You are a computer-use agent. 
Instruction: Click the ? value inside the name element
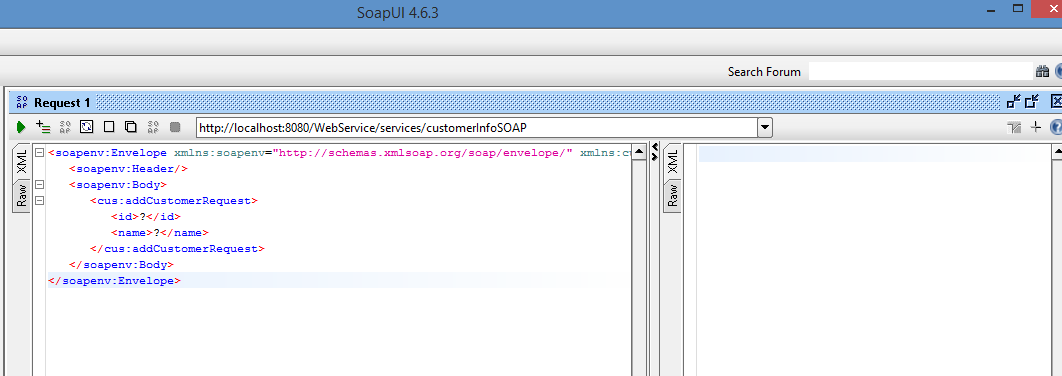157,232
